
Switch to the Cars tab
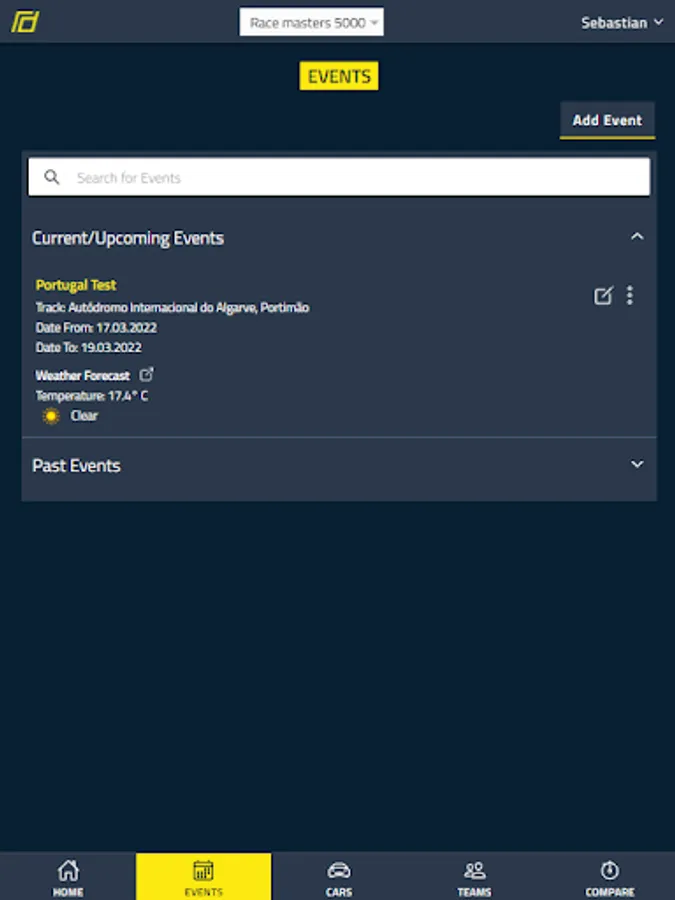(339, 877)
